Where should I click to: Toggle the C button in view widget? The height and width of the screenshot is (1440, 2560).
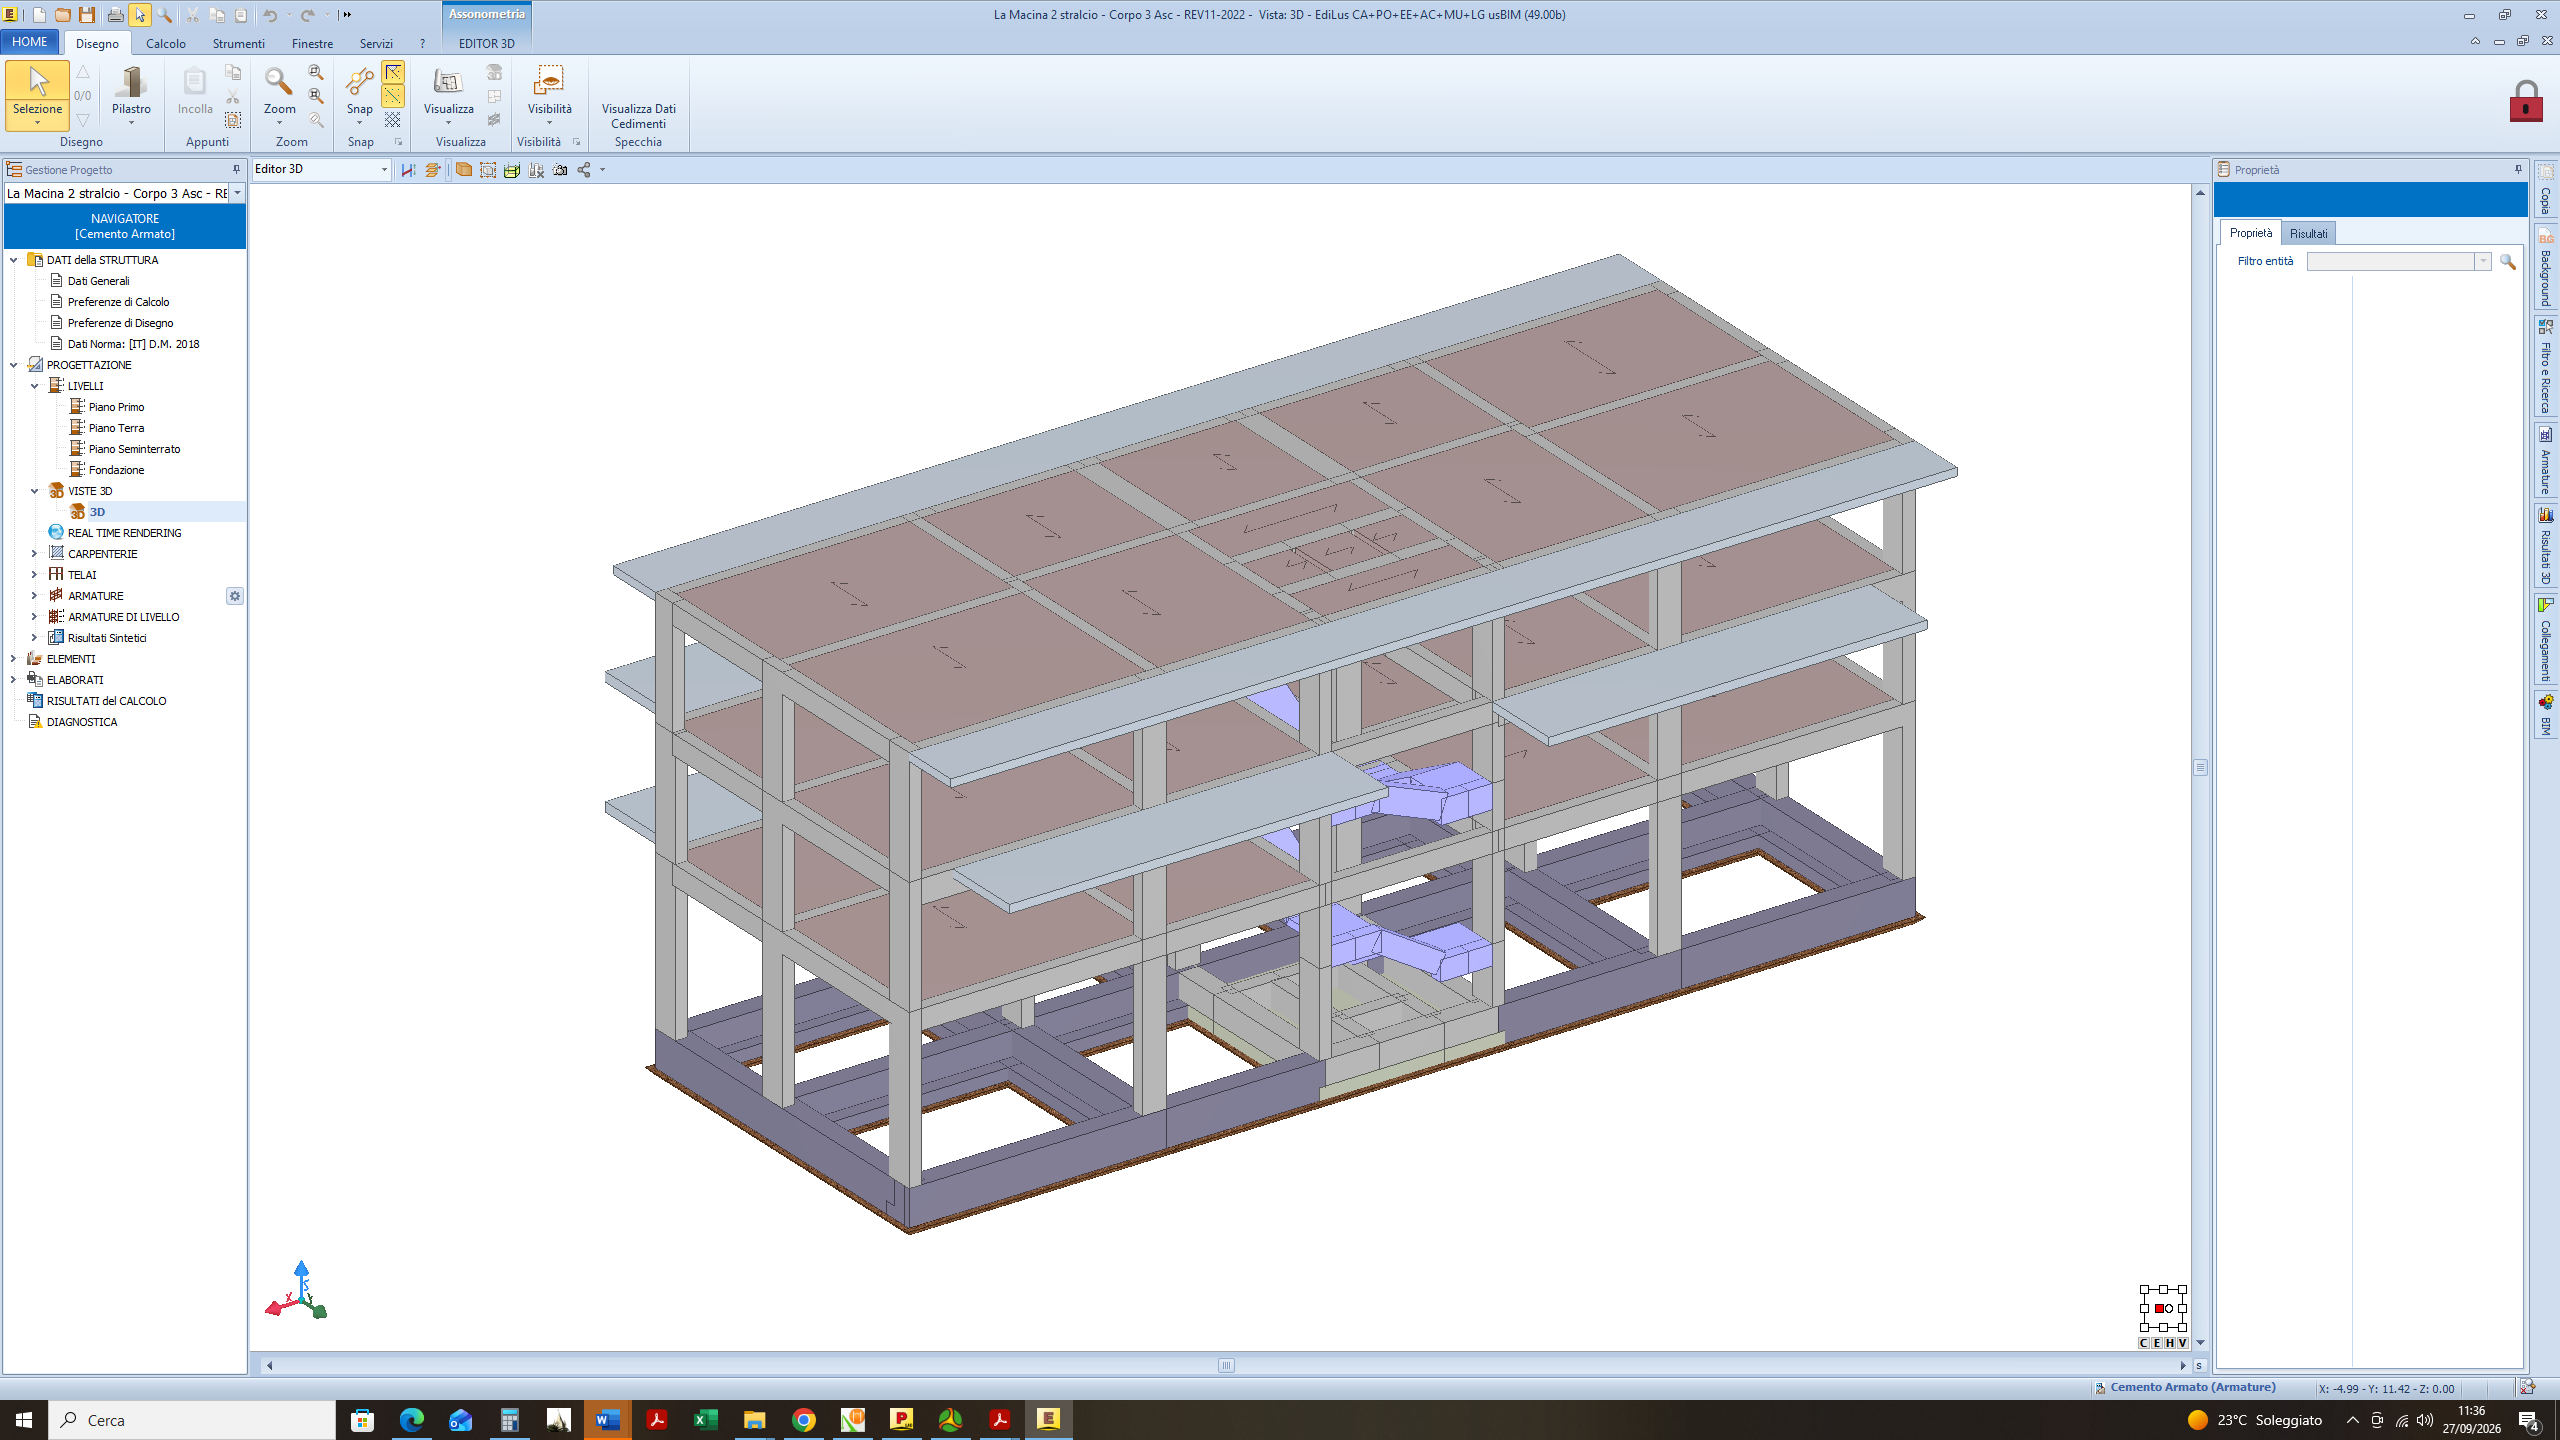(x=2143, y=1343)
